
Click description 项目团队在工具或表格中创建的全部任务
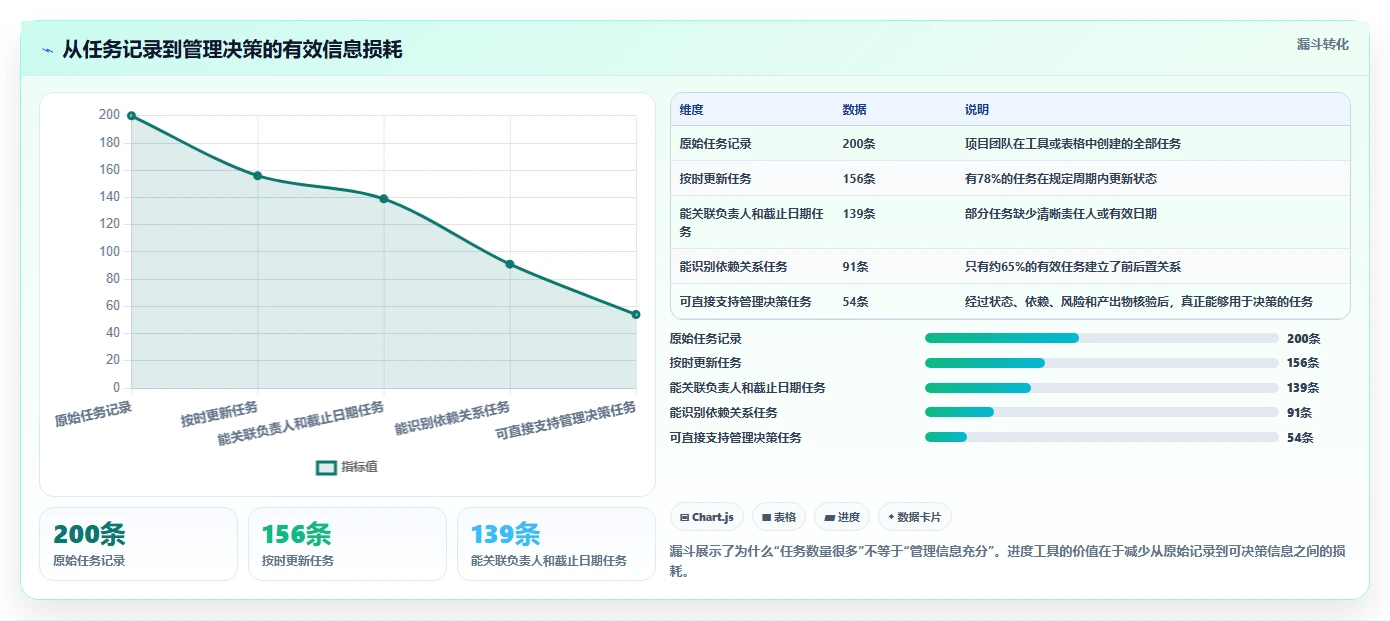pyautogui.click(x=1073, y=144)
